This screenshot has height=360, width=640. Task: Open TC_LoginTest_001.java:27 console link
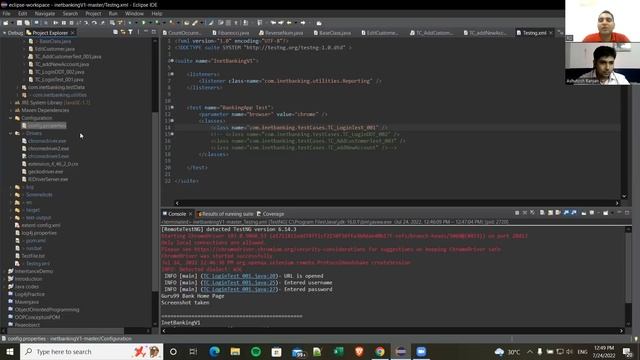(x=240, y=289)
